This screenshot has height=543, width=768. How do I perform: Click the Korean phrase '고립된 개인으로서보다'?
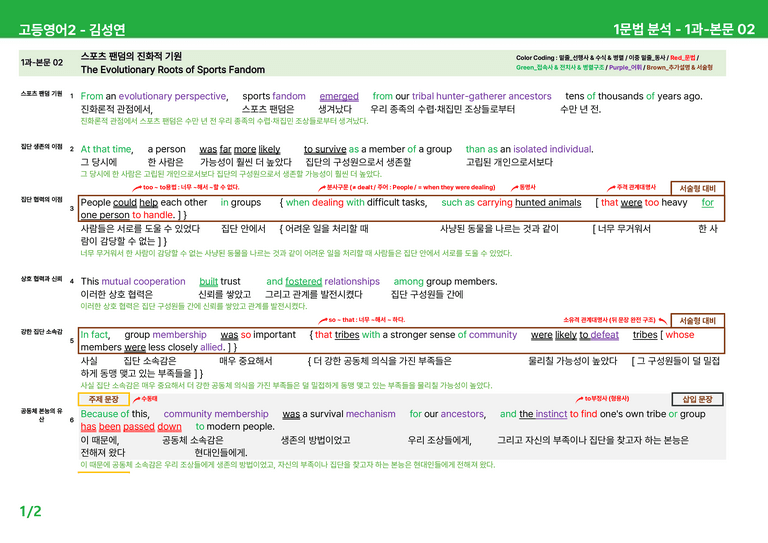coord(509,162)
